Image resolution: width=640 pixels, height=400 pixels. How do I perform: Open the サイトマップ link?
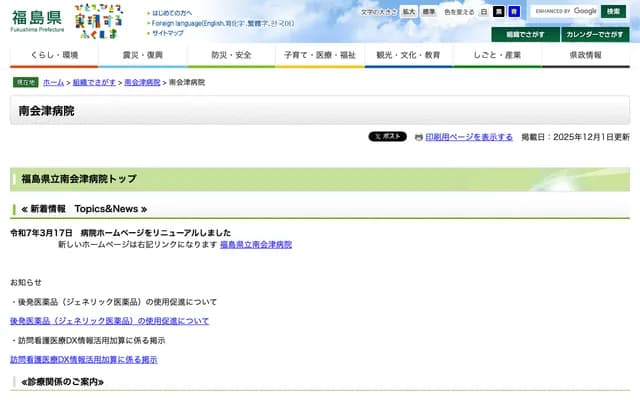tap(168, 33)
